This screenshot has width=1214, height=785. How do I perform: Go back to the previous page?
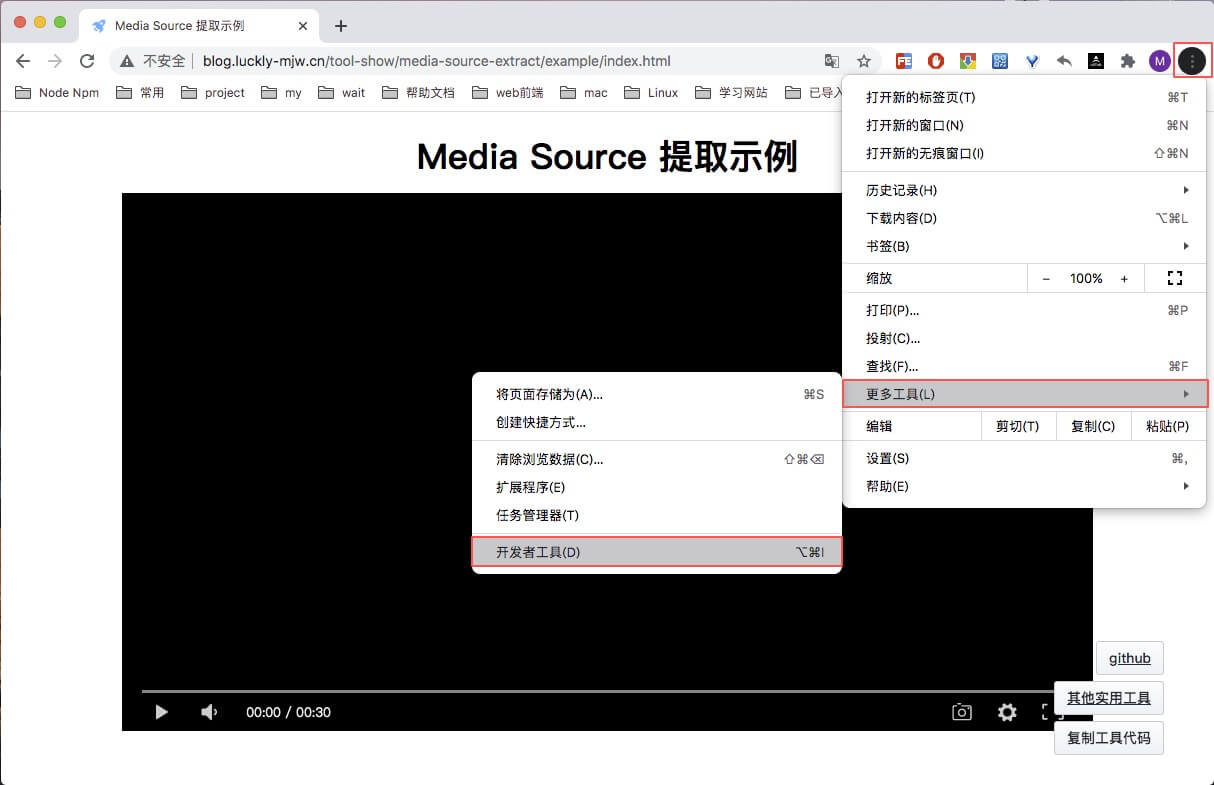(23, 61)
